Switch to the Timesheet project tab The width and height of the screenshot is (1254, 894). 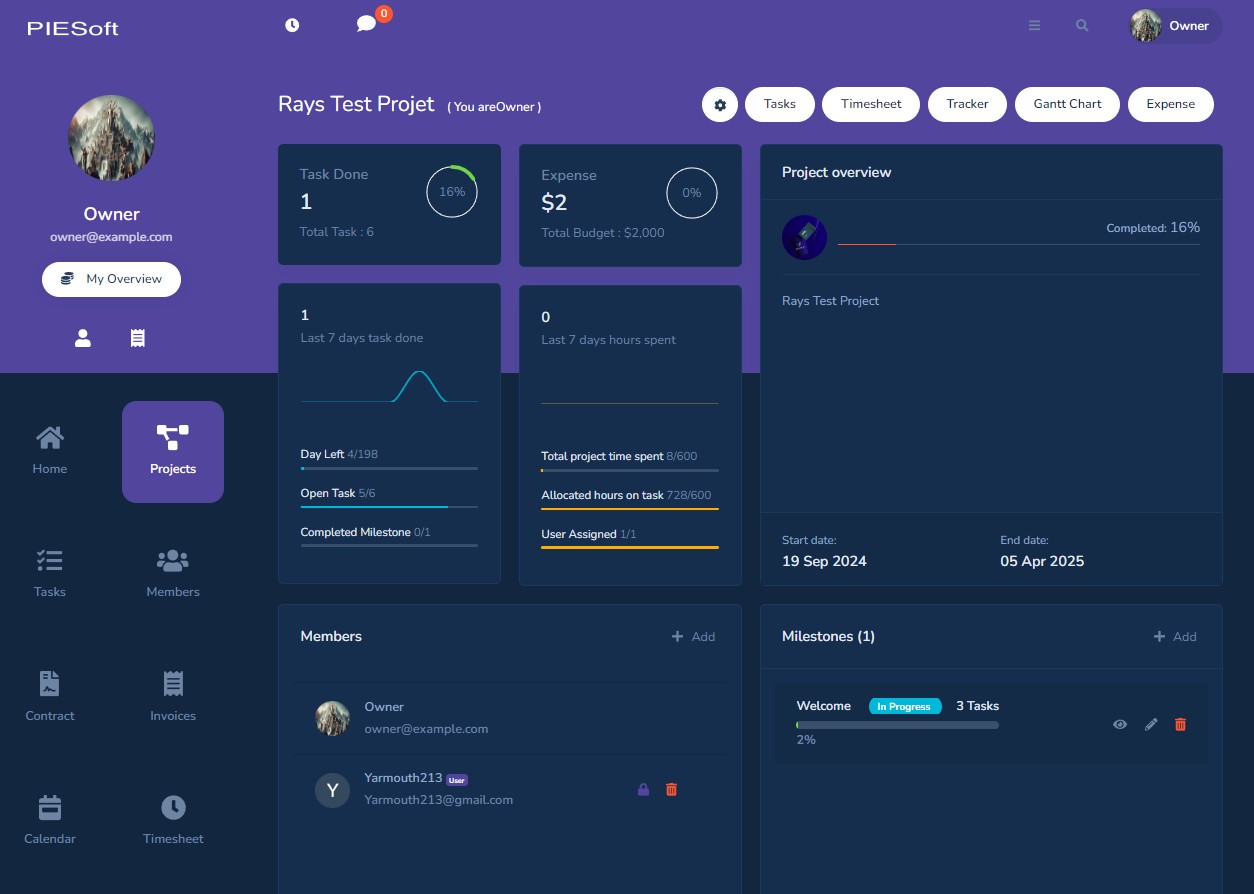870,104
